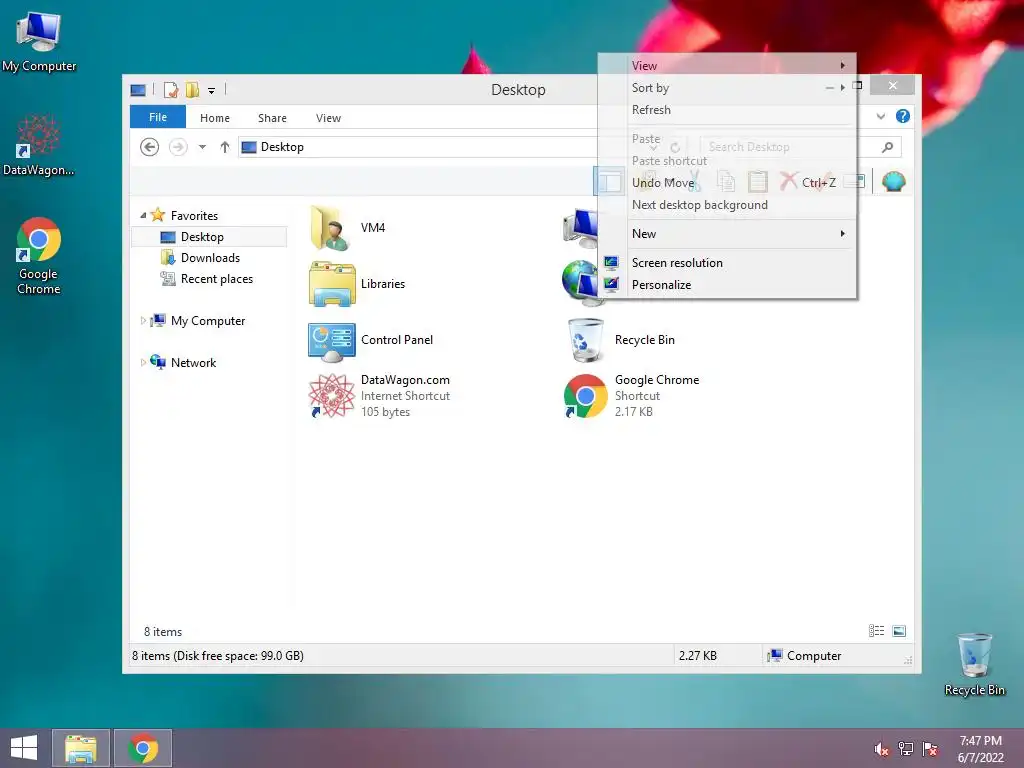Viewport: 1024px width, 768px height.
Task: Collapse the Favorites tree group
Action: tap(143, 215)
